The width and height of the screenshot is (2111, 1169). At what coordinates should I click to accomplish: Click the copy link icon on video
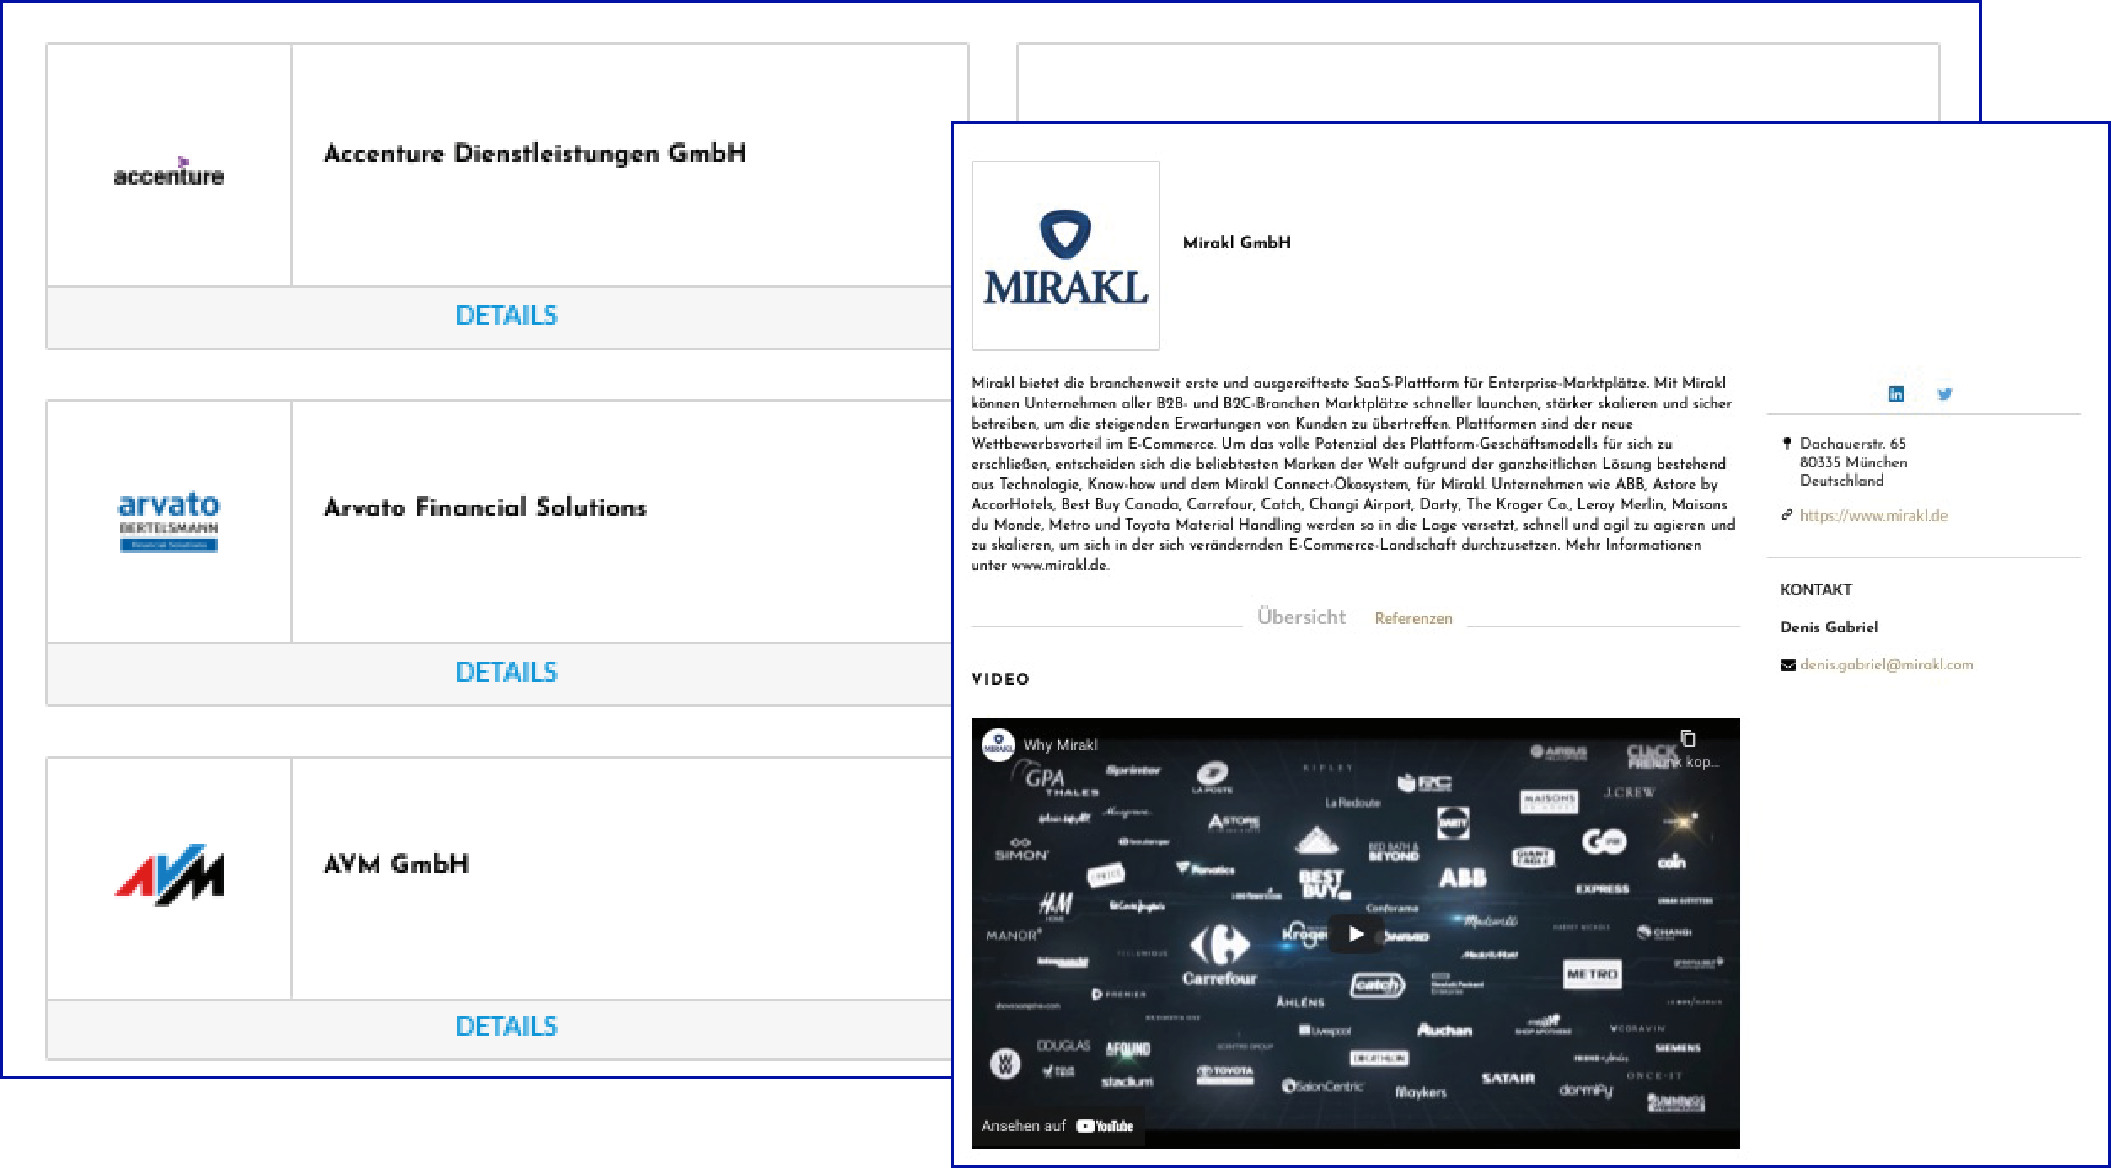[1688, 739]
